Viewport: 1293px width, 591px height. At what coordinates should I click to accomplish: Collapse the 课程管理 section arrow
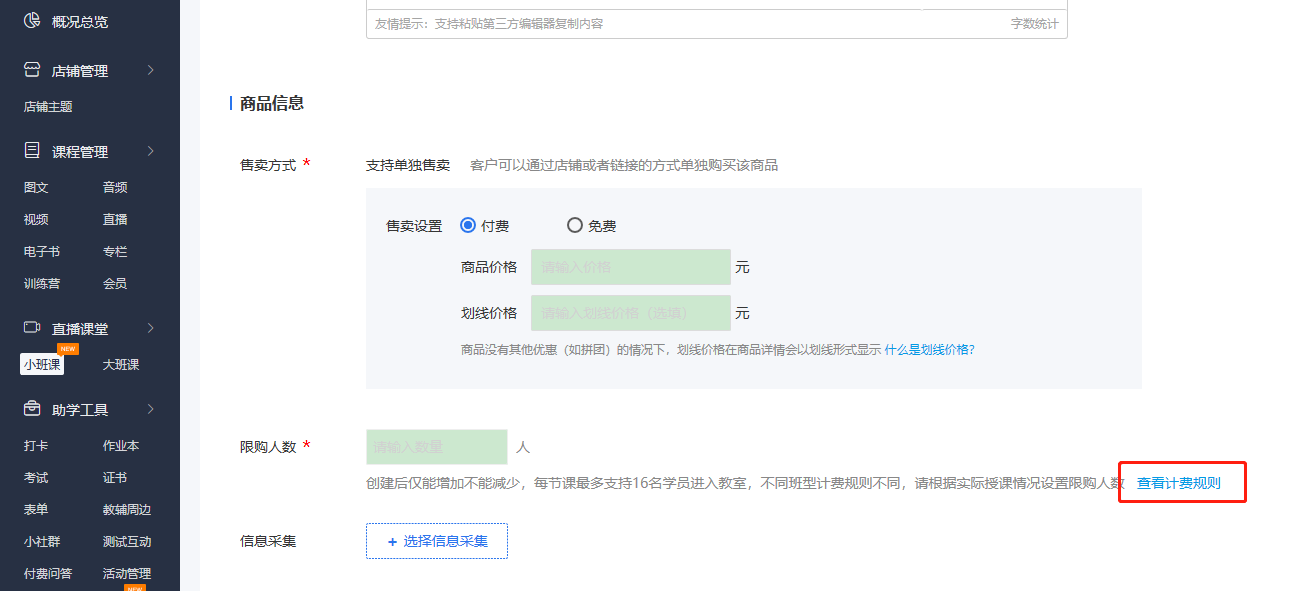click(150, 151)
